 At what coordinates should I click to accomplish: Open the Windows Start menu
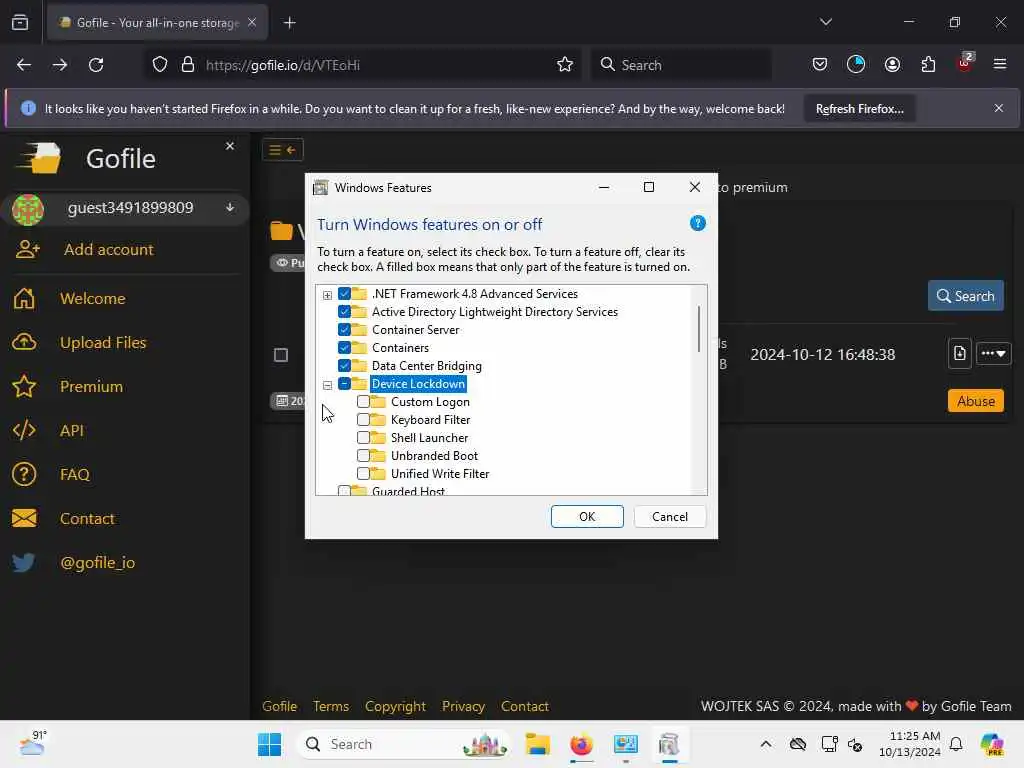(x=269, y=744)
